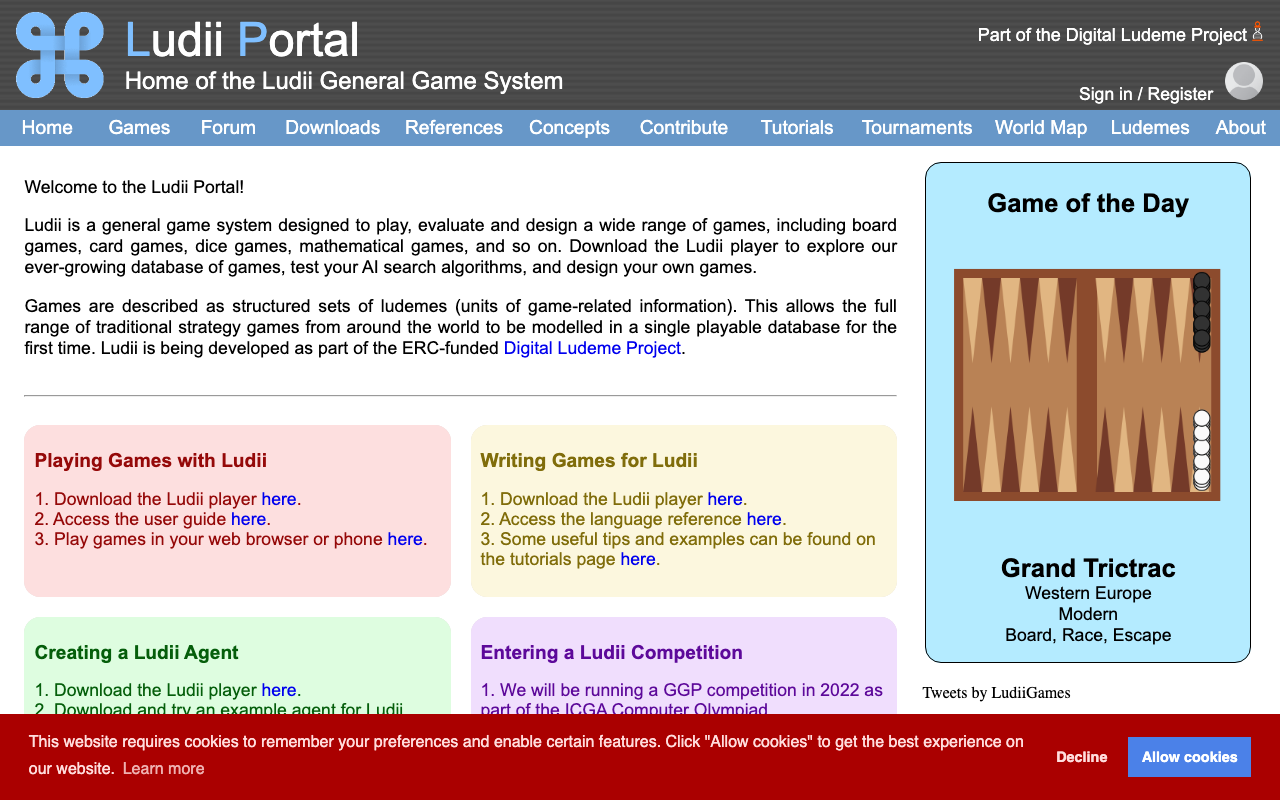Click the small chess pawn icon
1280x800 pixels.
point(1257,32)
